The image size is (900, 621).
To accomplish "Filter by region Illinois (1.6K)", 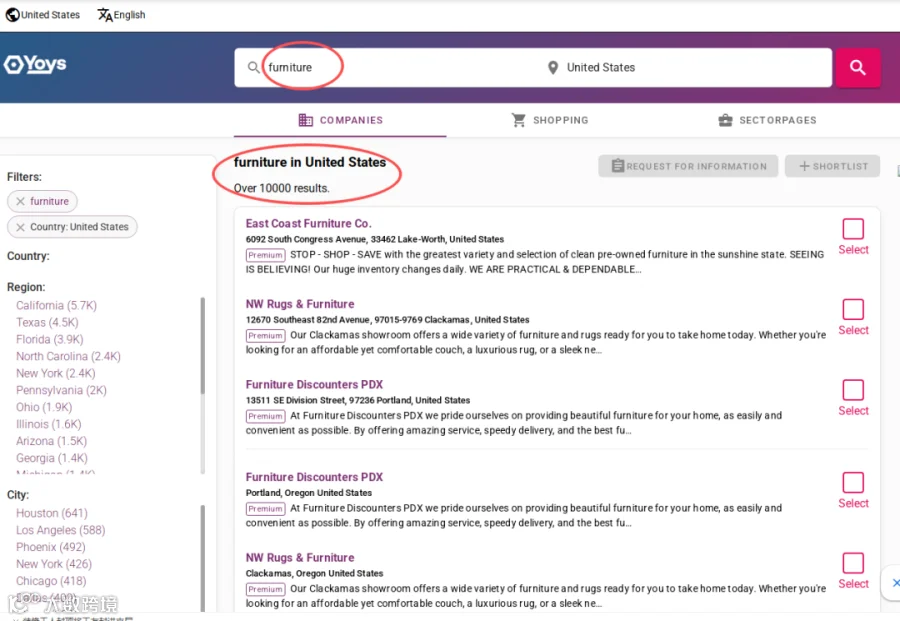I will 49,424.
